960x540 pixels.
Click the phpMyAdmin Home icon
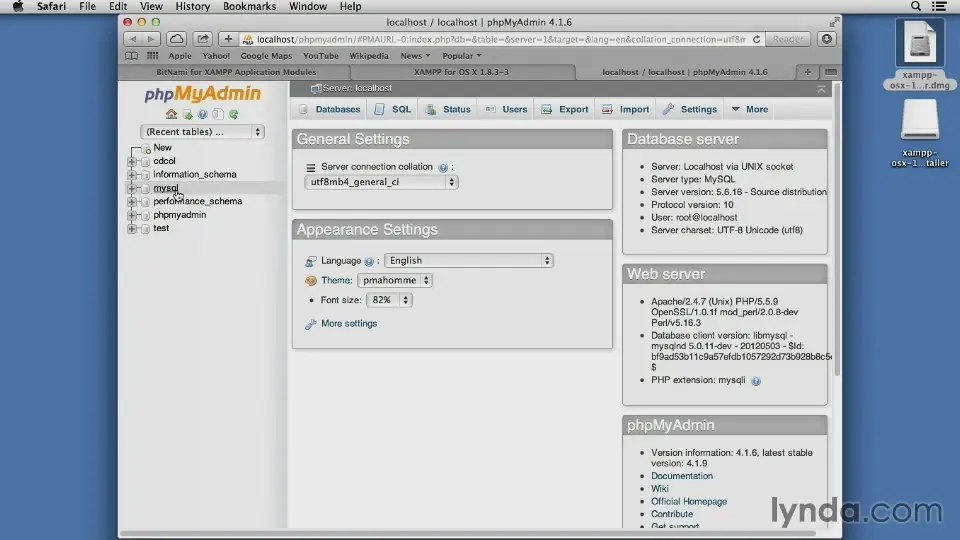[x=171, y=114]
